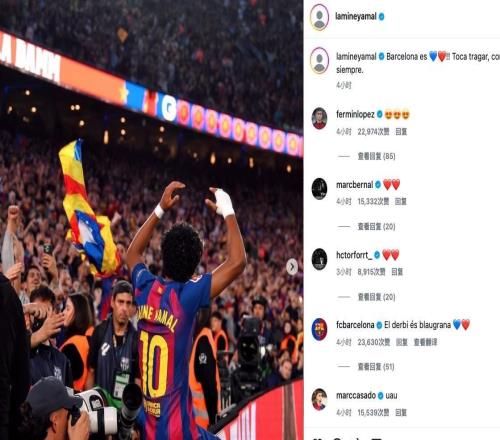Click the next photo carousel arrow
The height and width of the screenshot is (440, 500).
click(x=292, y=267)
